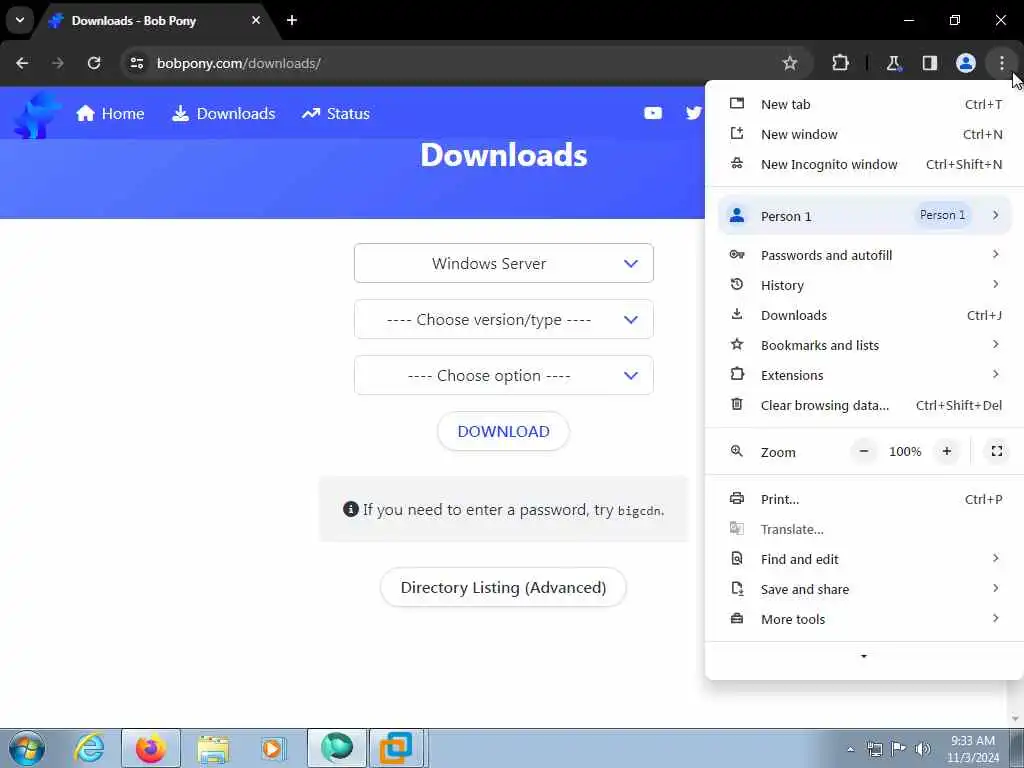Click the forward navigation arrow
This screenshot has width=1024, height=768.
pyautogui.click(x=58, y=63)
